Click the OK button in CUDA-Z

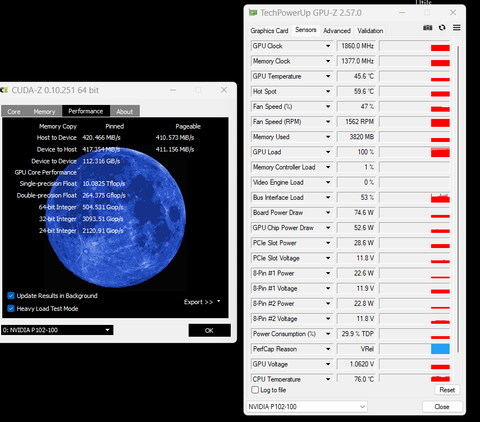209,330
